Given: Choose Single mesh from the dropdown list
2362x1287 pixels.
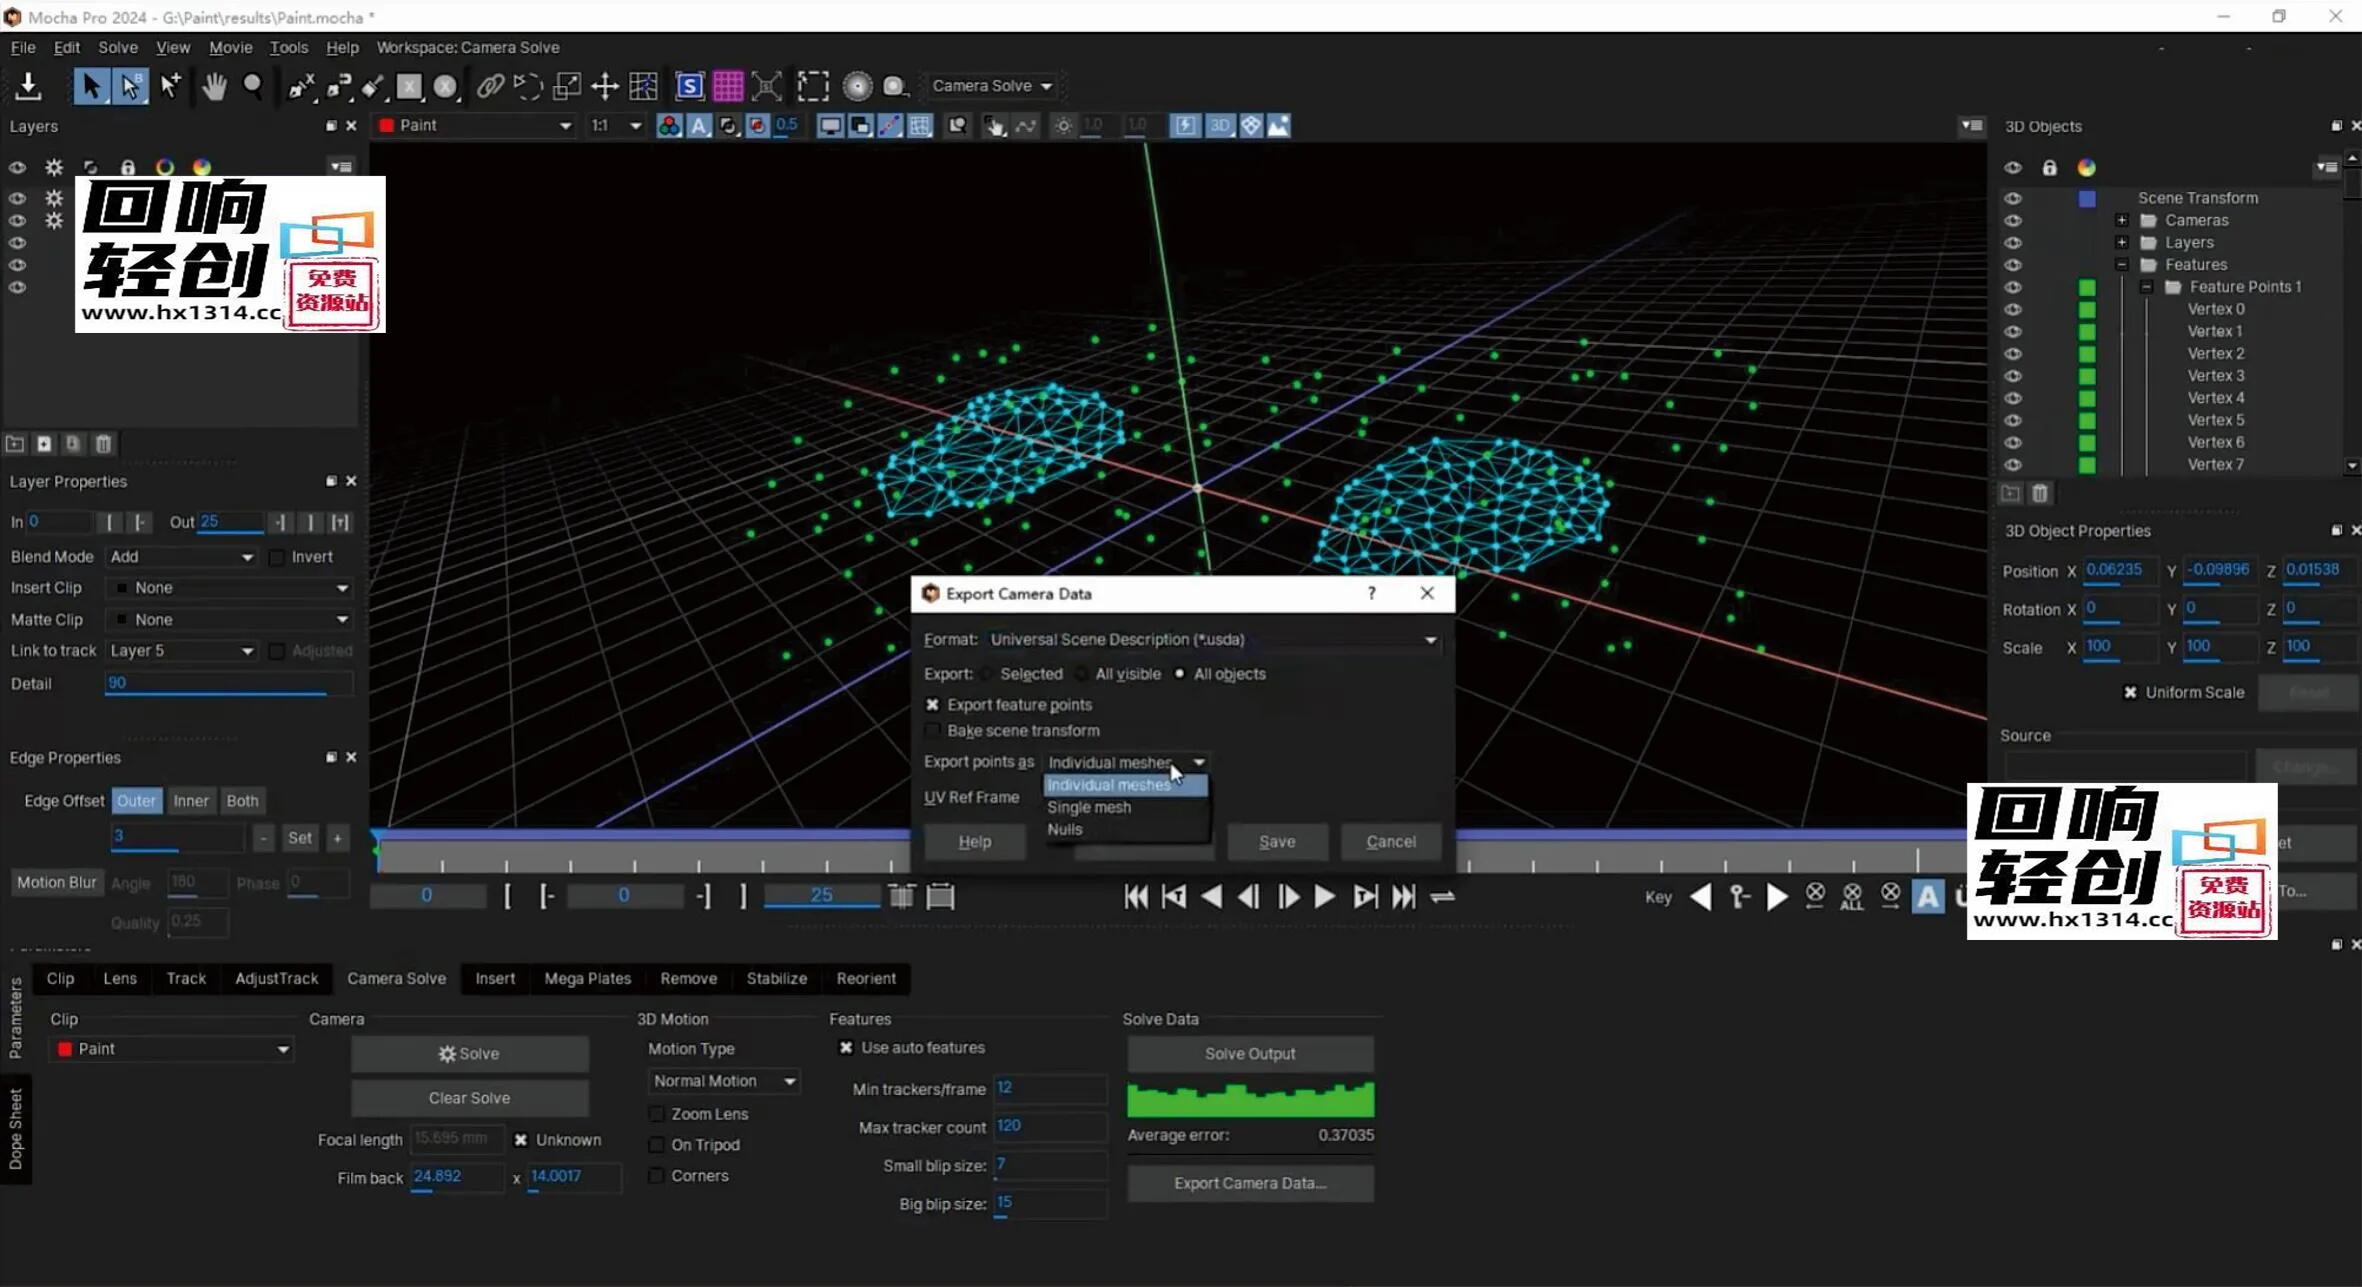Looking at the screenshot, I should coord(1088,807).
